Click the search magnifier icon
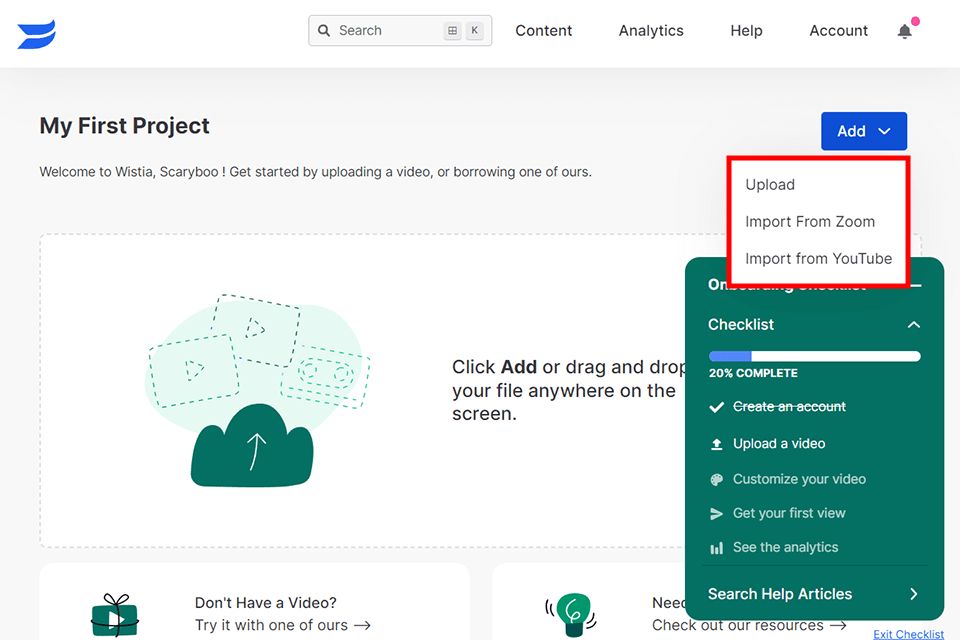This screenshot has height=640, width=960. (x=324, y=31)
